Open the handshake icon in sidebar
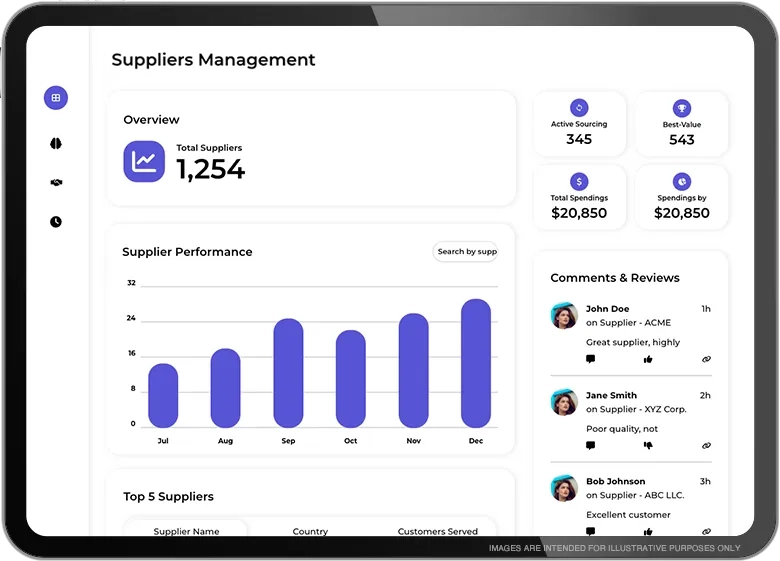Screen dimensions: 780x561 [x=56, y=183]
